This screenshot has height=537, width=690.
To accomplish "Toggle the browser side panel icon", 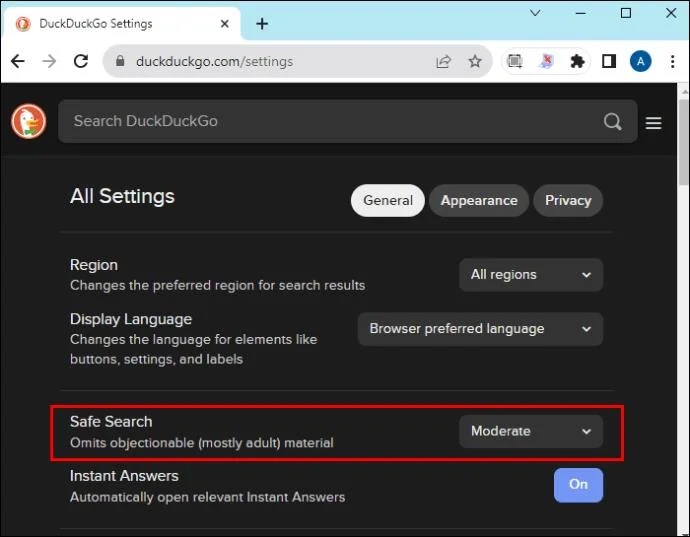I will (x=609, y=61).
